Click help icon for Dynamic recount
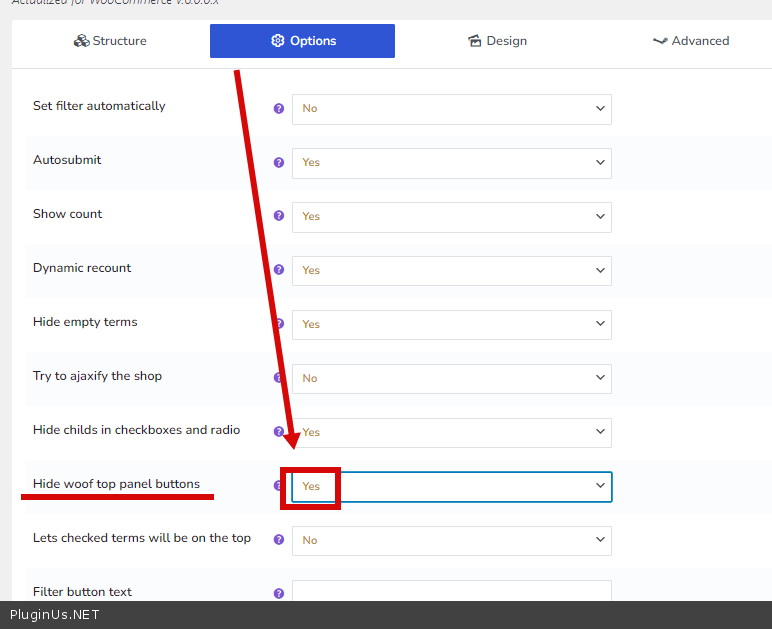 pos(279,270)
